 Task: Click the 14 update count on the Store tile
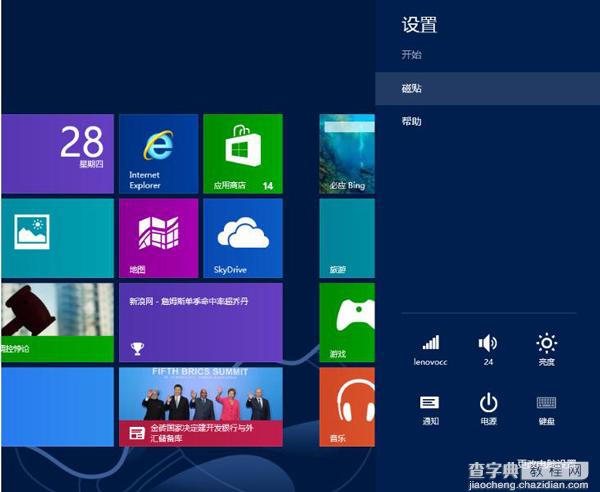click(268, 186)
